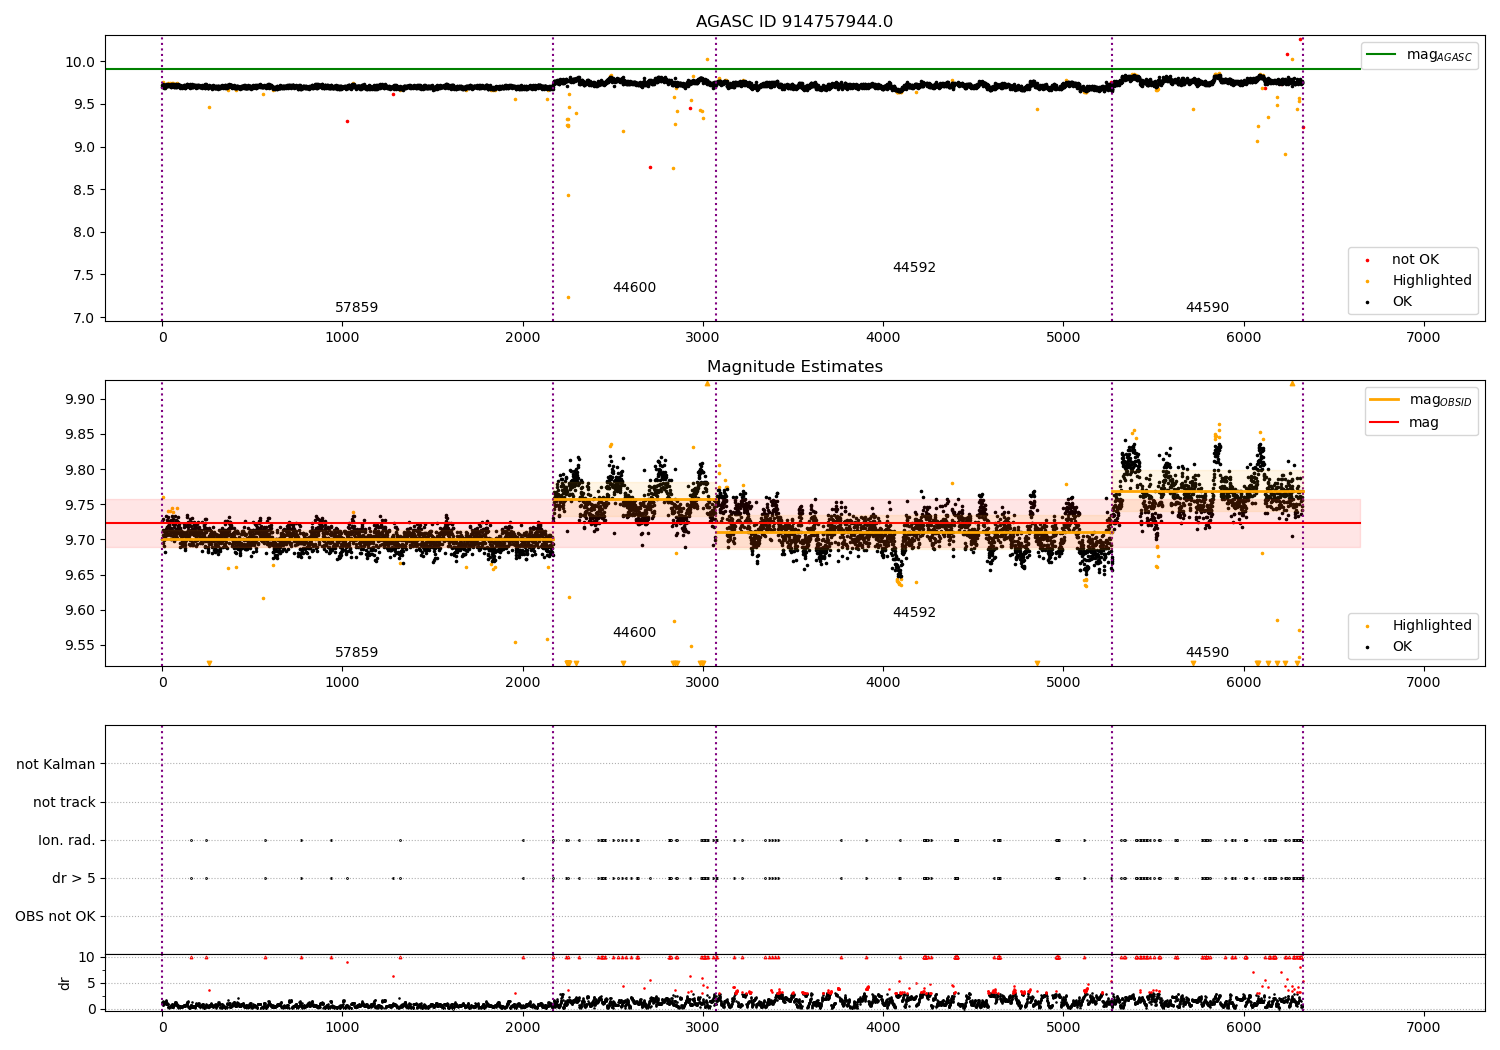The height and width of the screenshot is (1050, 1500).
Task: Click the 8.0 y-axis tick label
Action: pos(85,233)
